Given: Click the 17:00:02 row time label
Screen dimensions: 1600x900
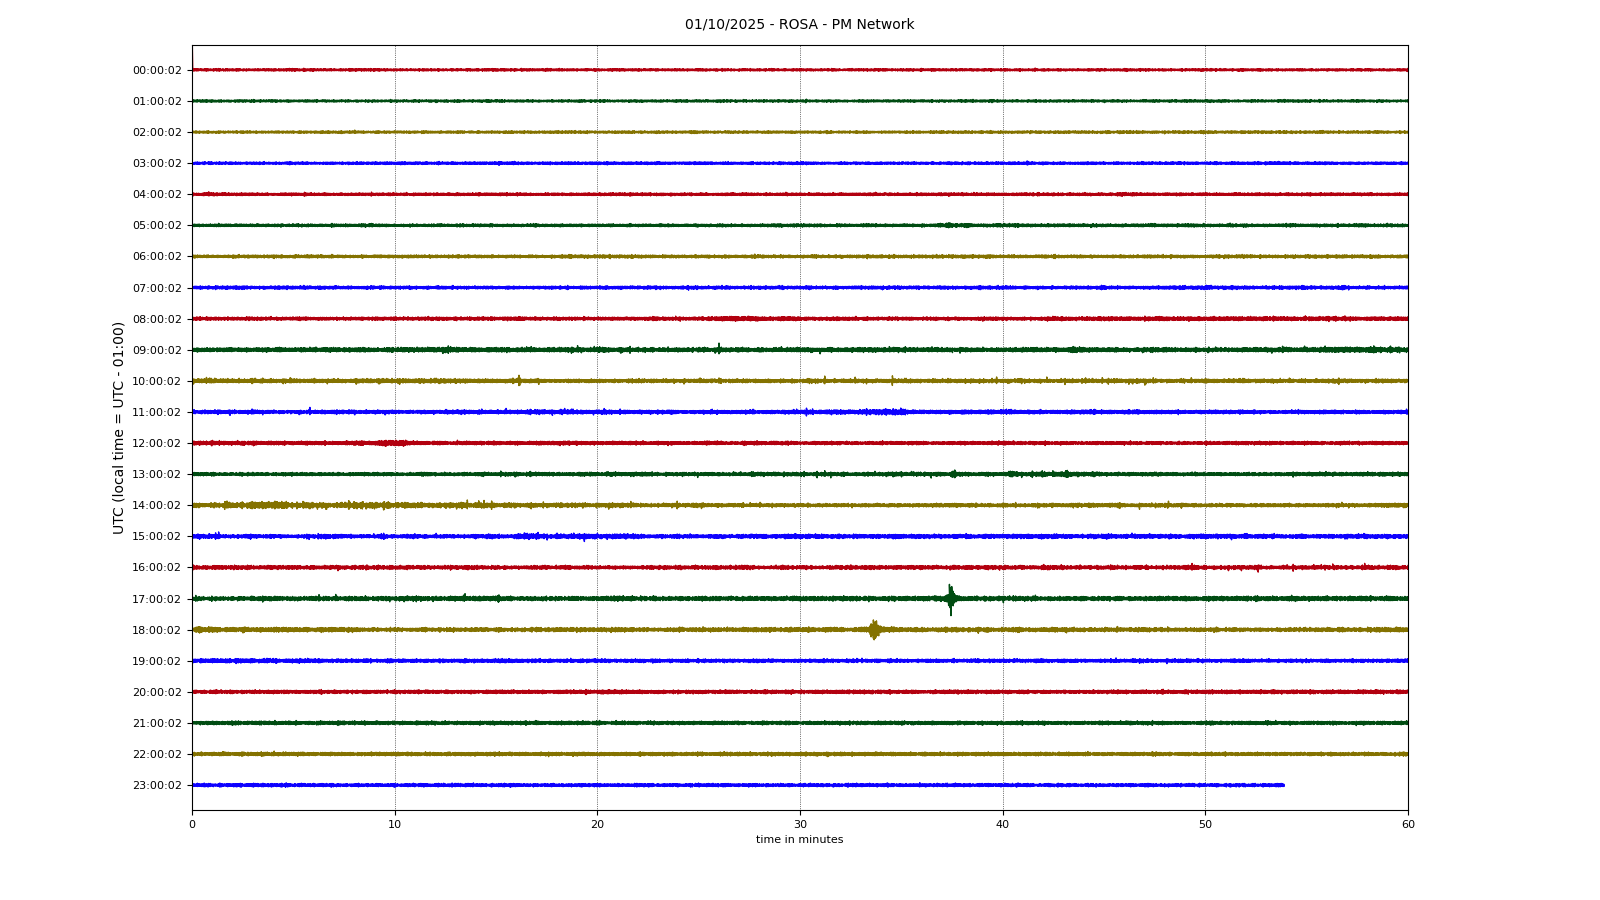Looking at the screenshot, I should pos(157,599).
